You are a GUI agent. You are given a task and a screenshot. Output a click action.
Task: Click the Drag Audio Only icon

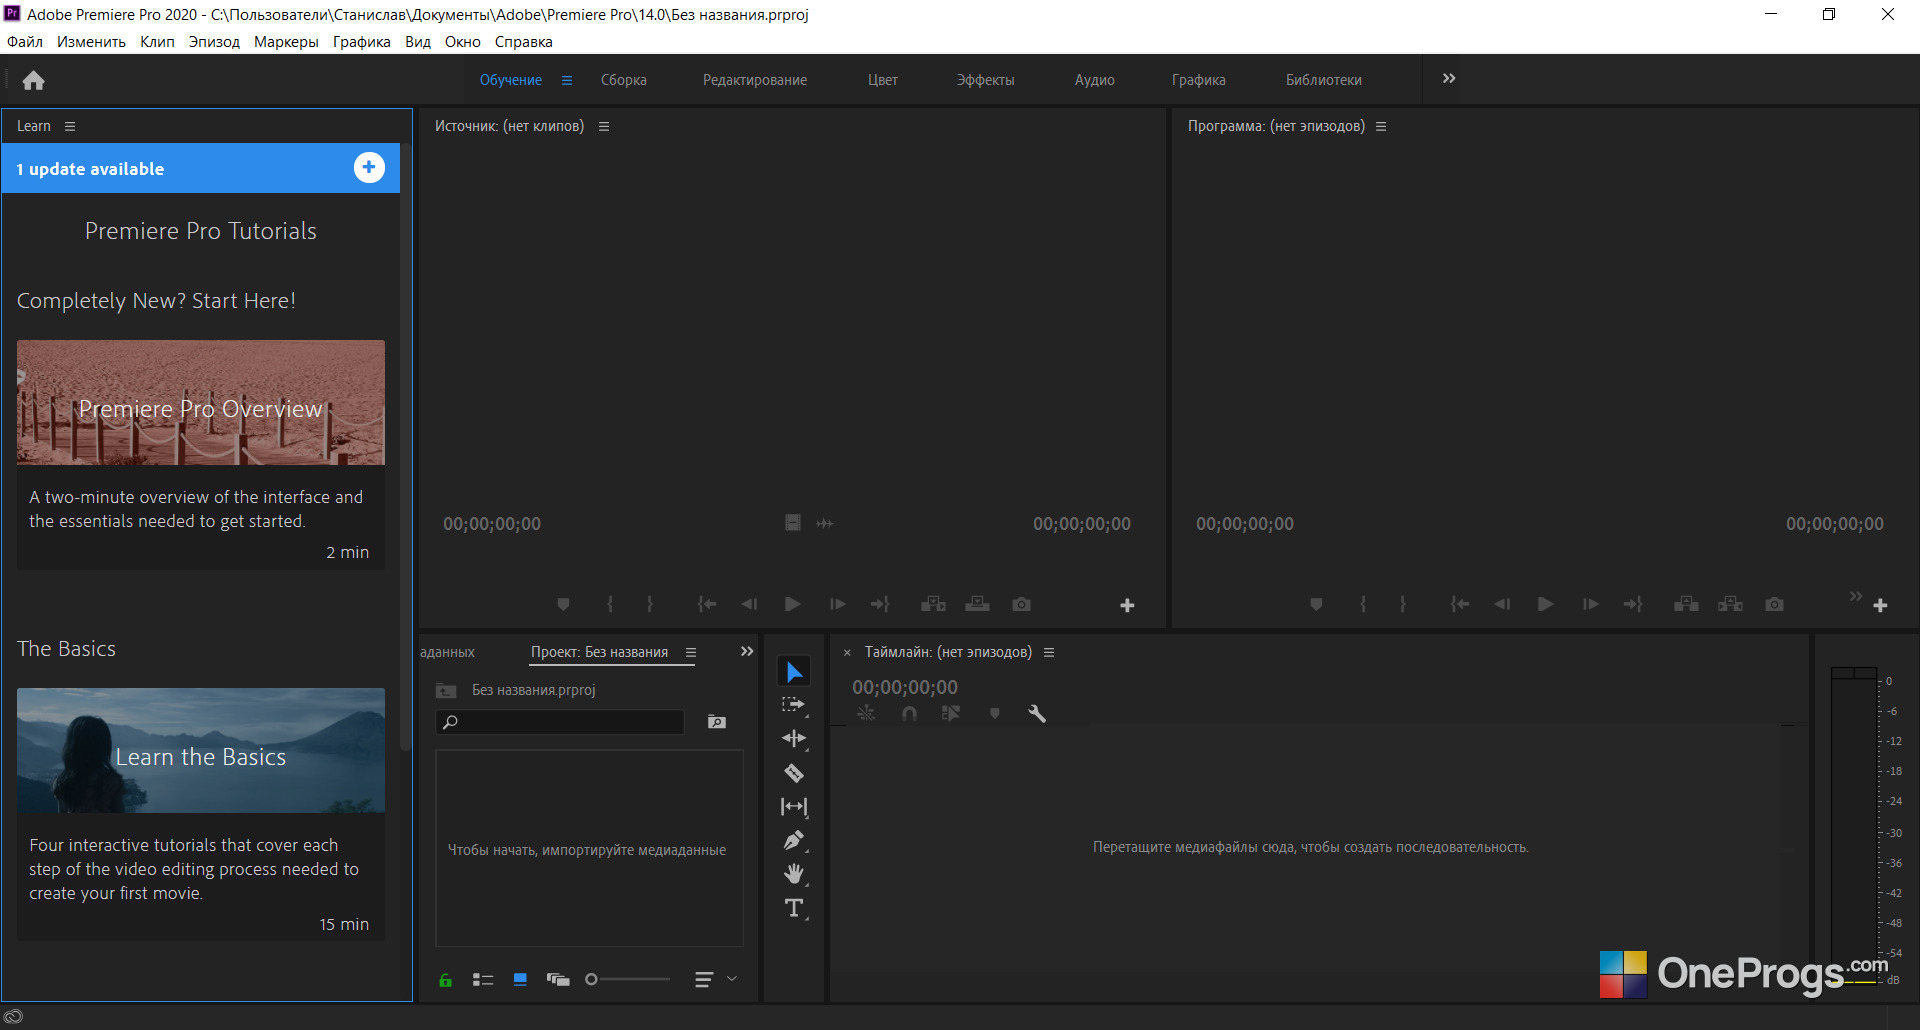point(825,523)
